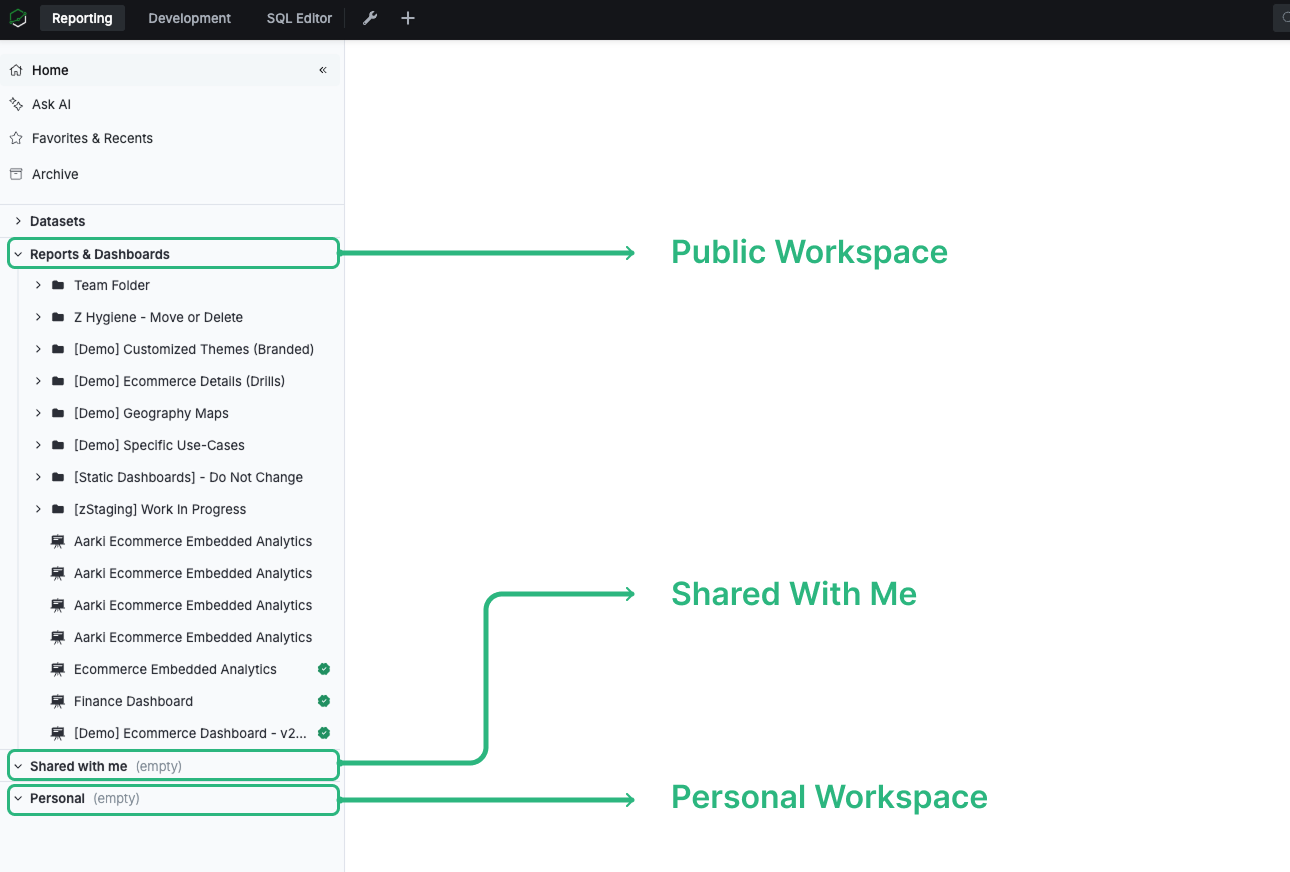The height and width of the screenshot is (872, 1290).
Task: Open Archive using its box icon
Action: coord(15,173)
